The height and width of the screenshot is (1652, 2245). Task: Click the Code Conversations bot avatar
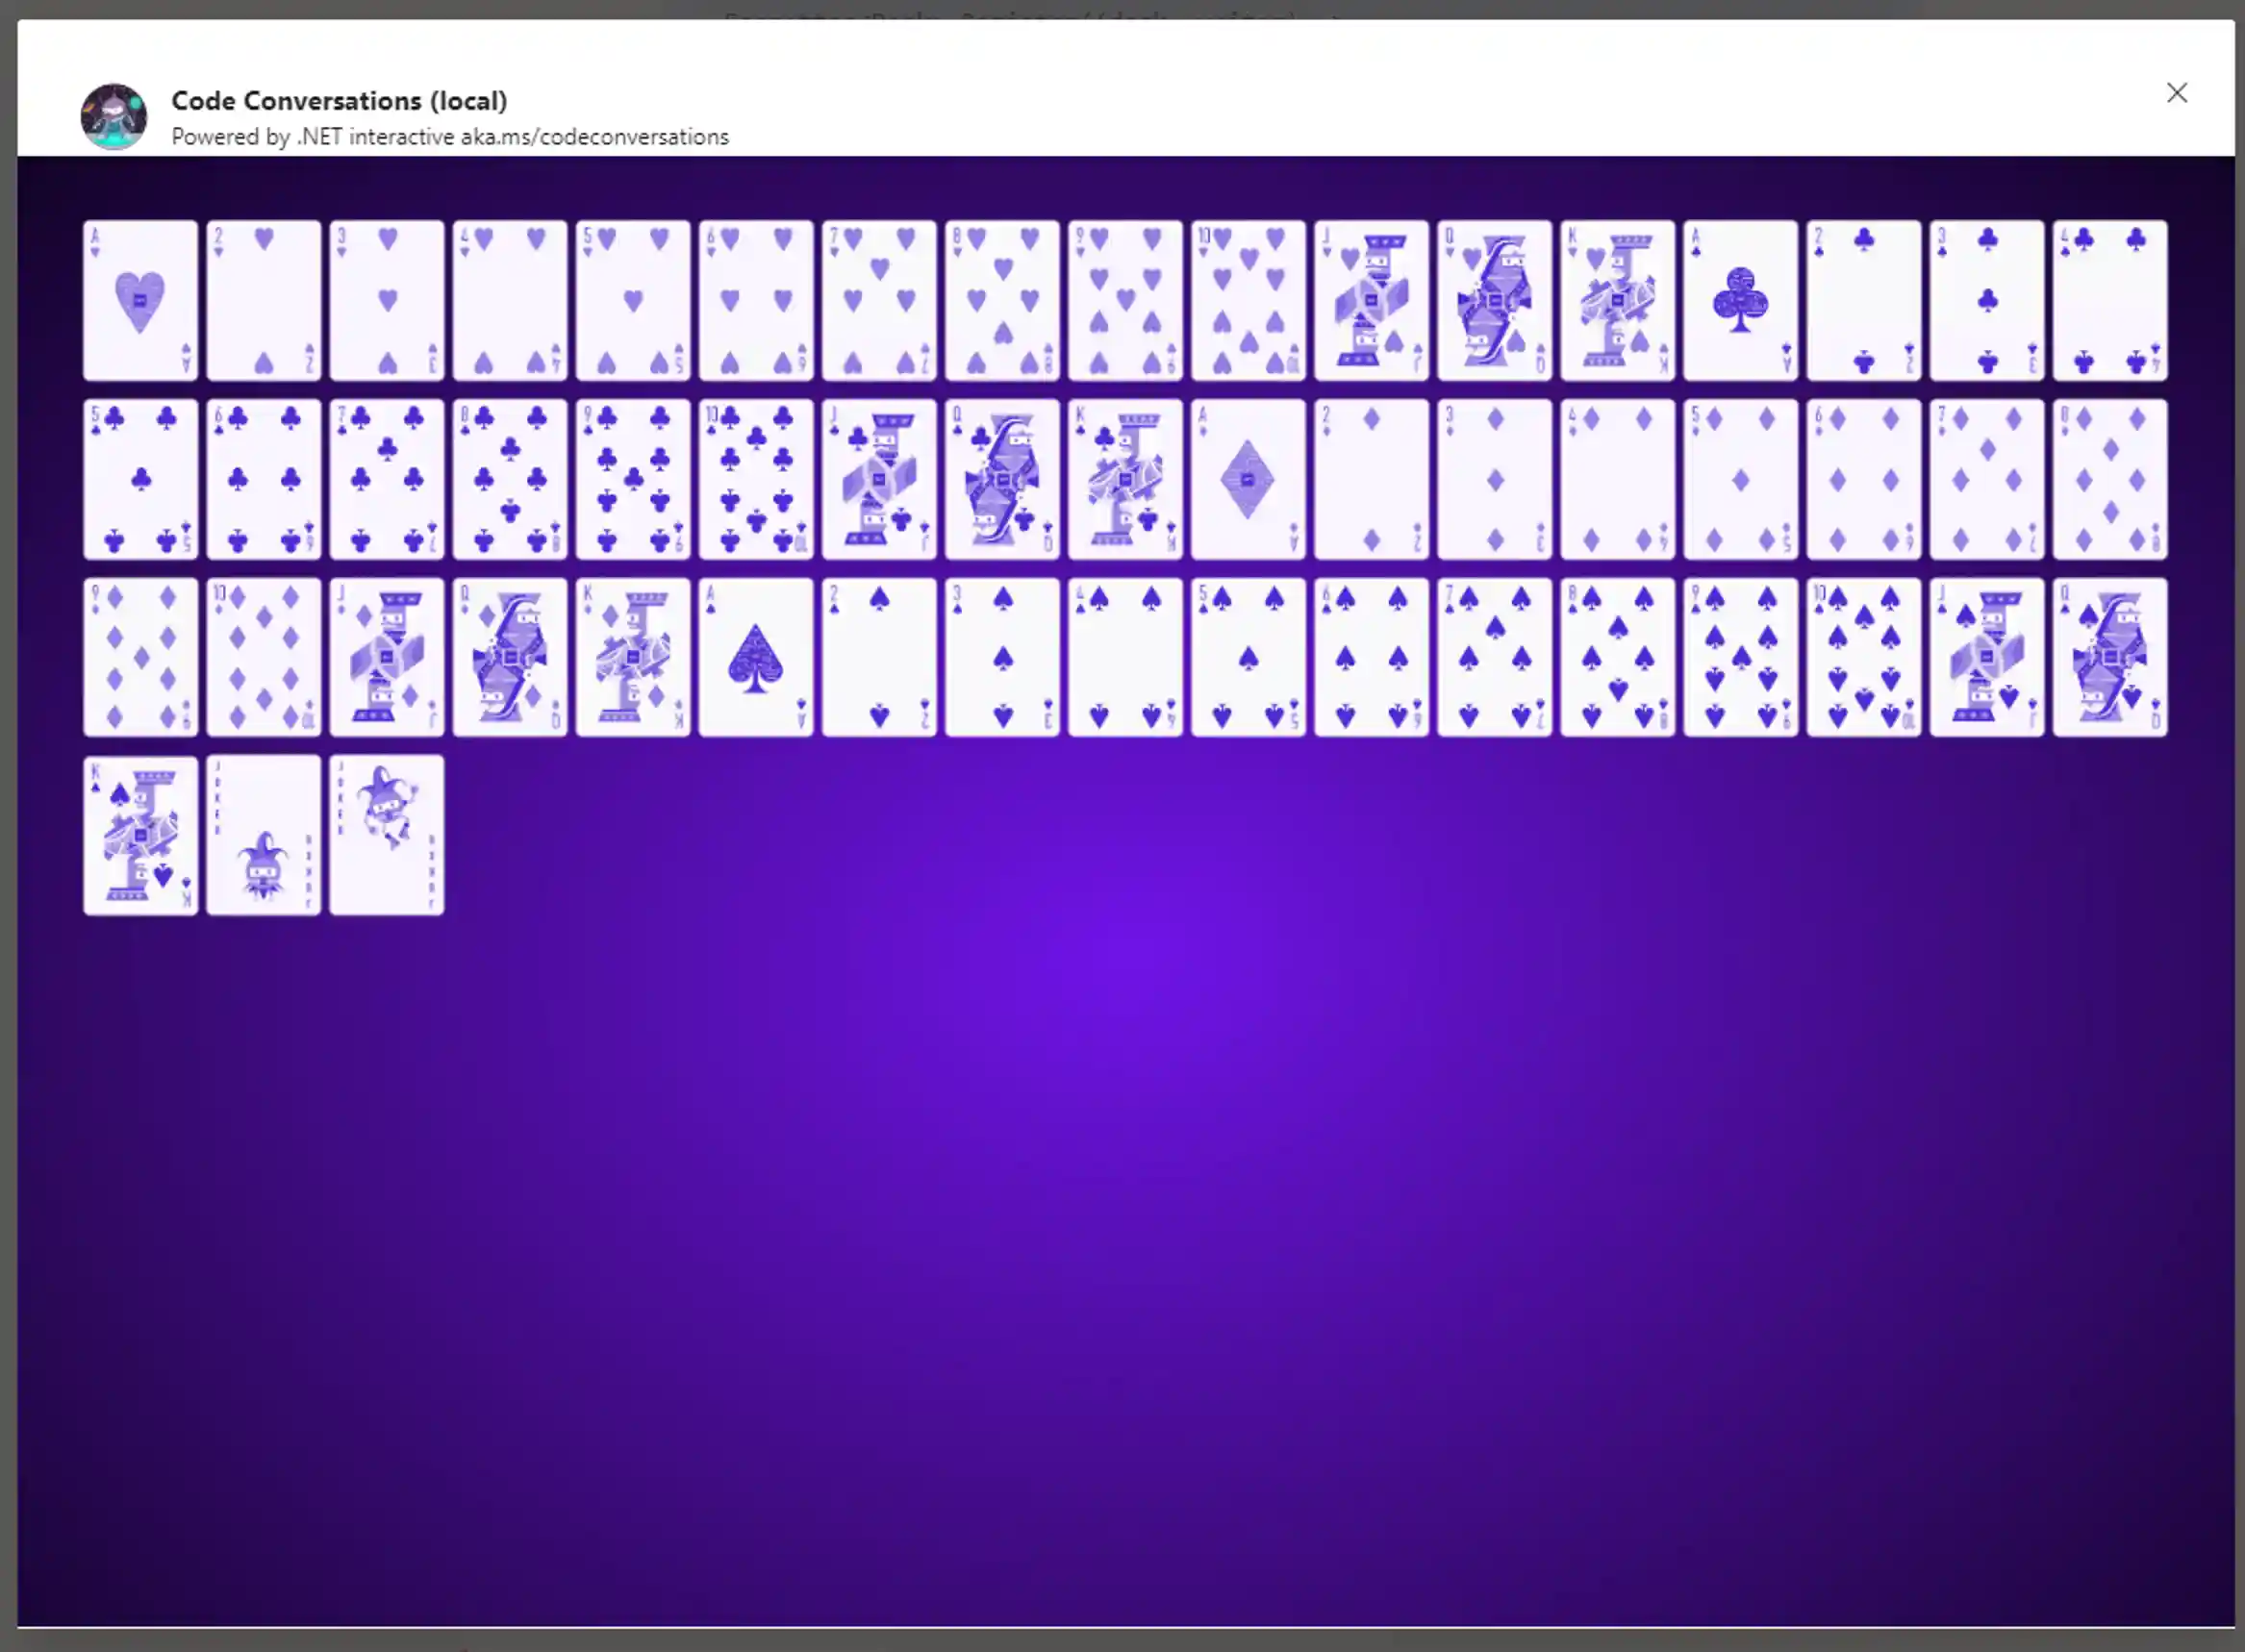click(113, 116)
